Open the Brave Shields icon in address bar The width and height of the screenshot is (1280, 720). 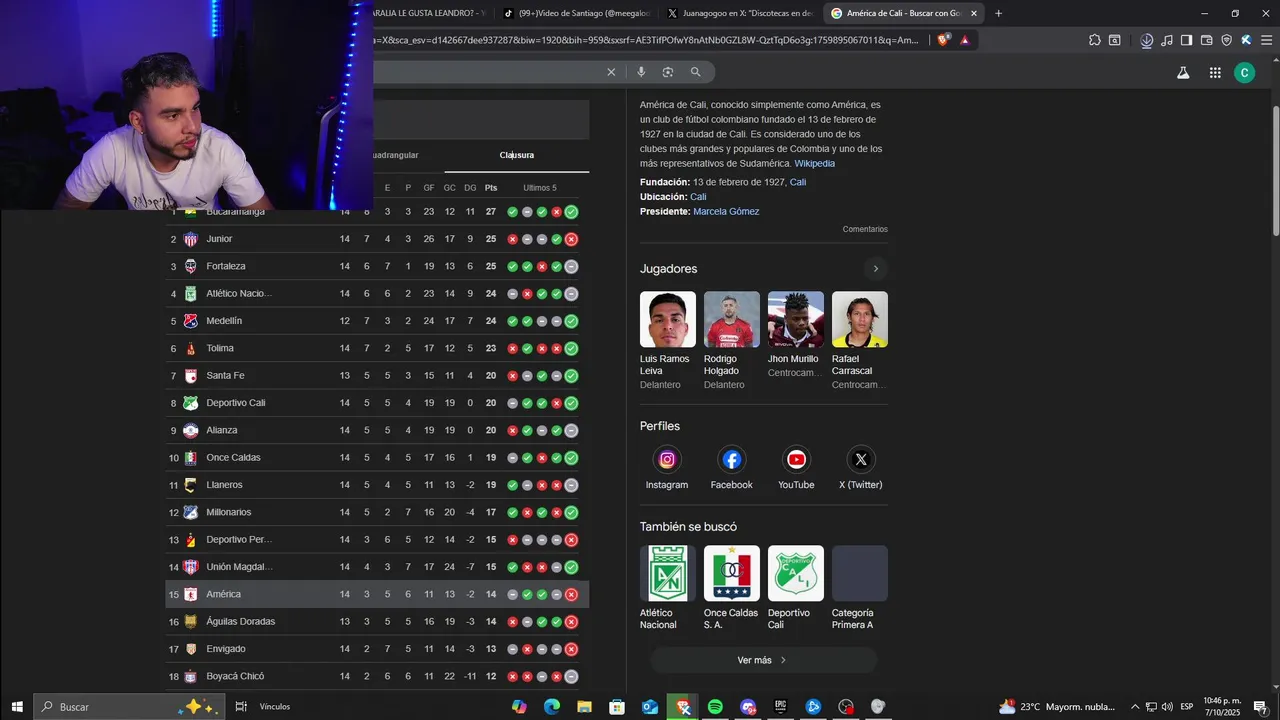942,40
